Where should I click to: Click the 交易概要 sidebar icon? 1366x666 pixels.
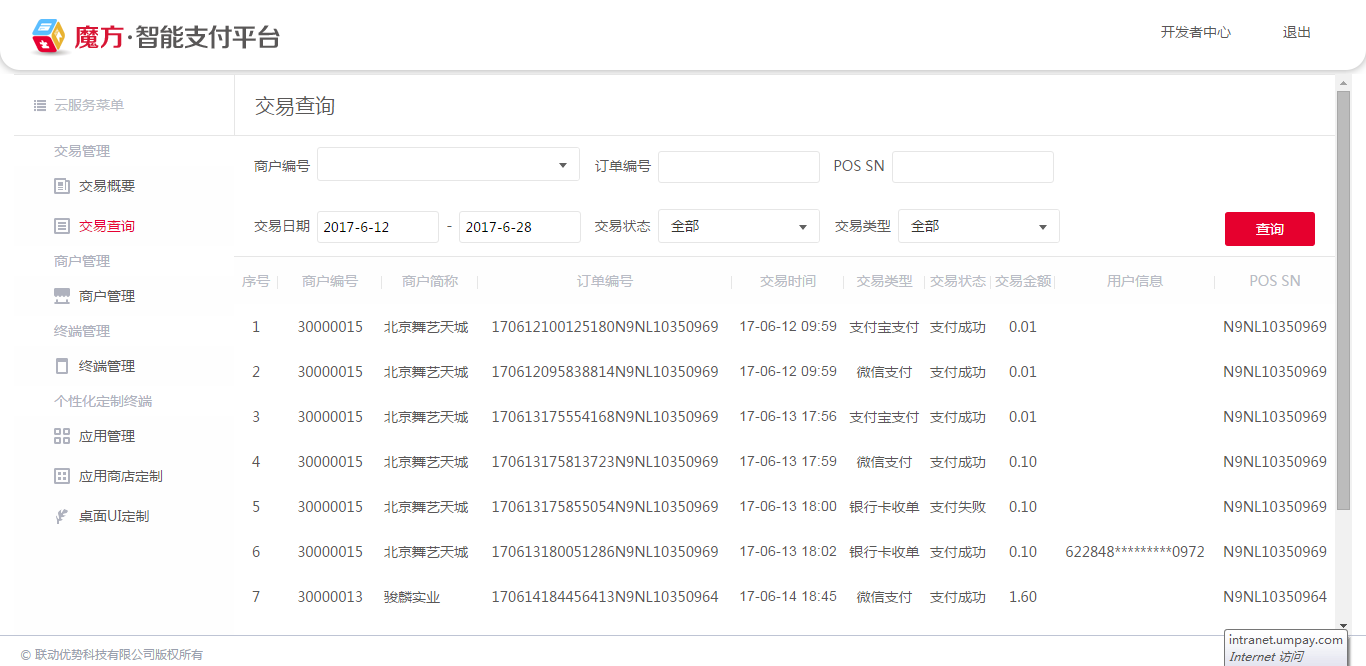pos(62,186)
